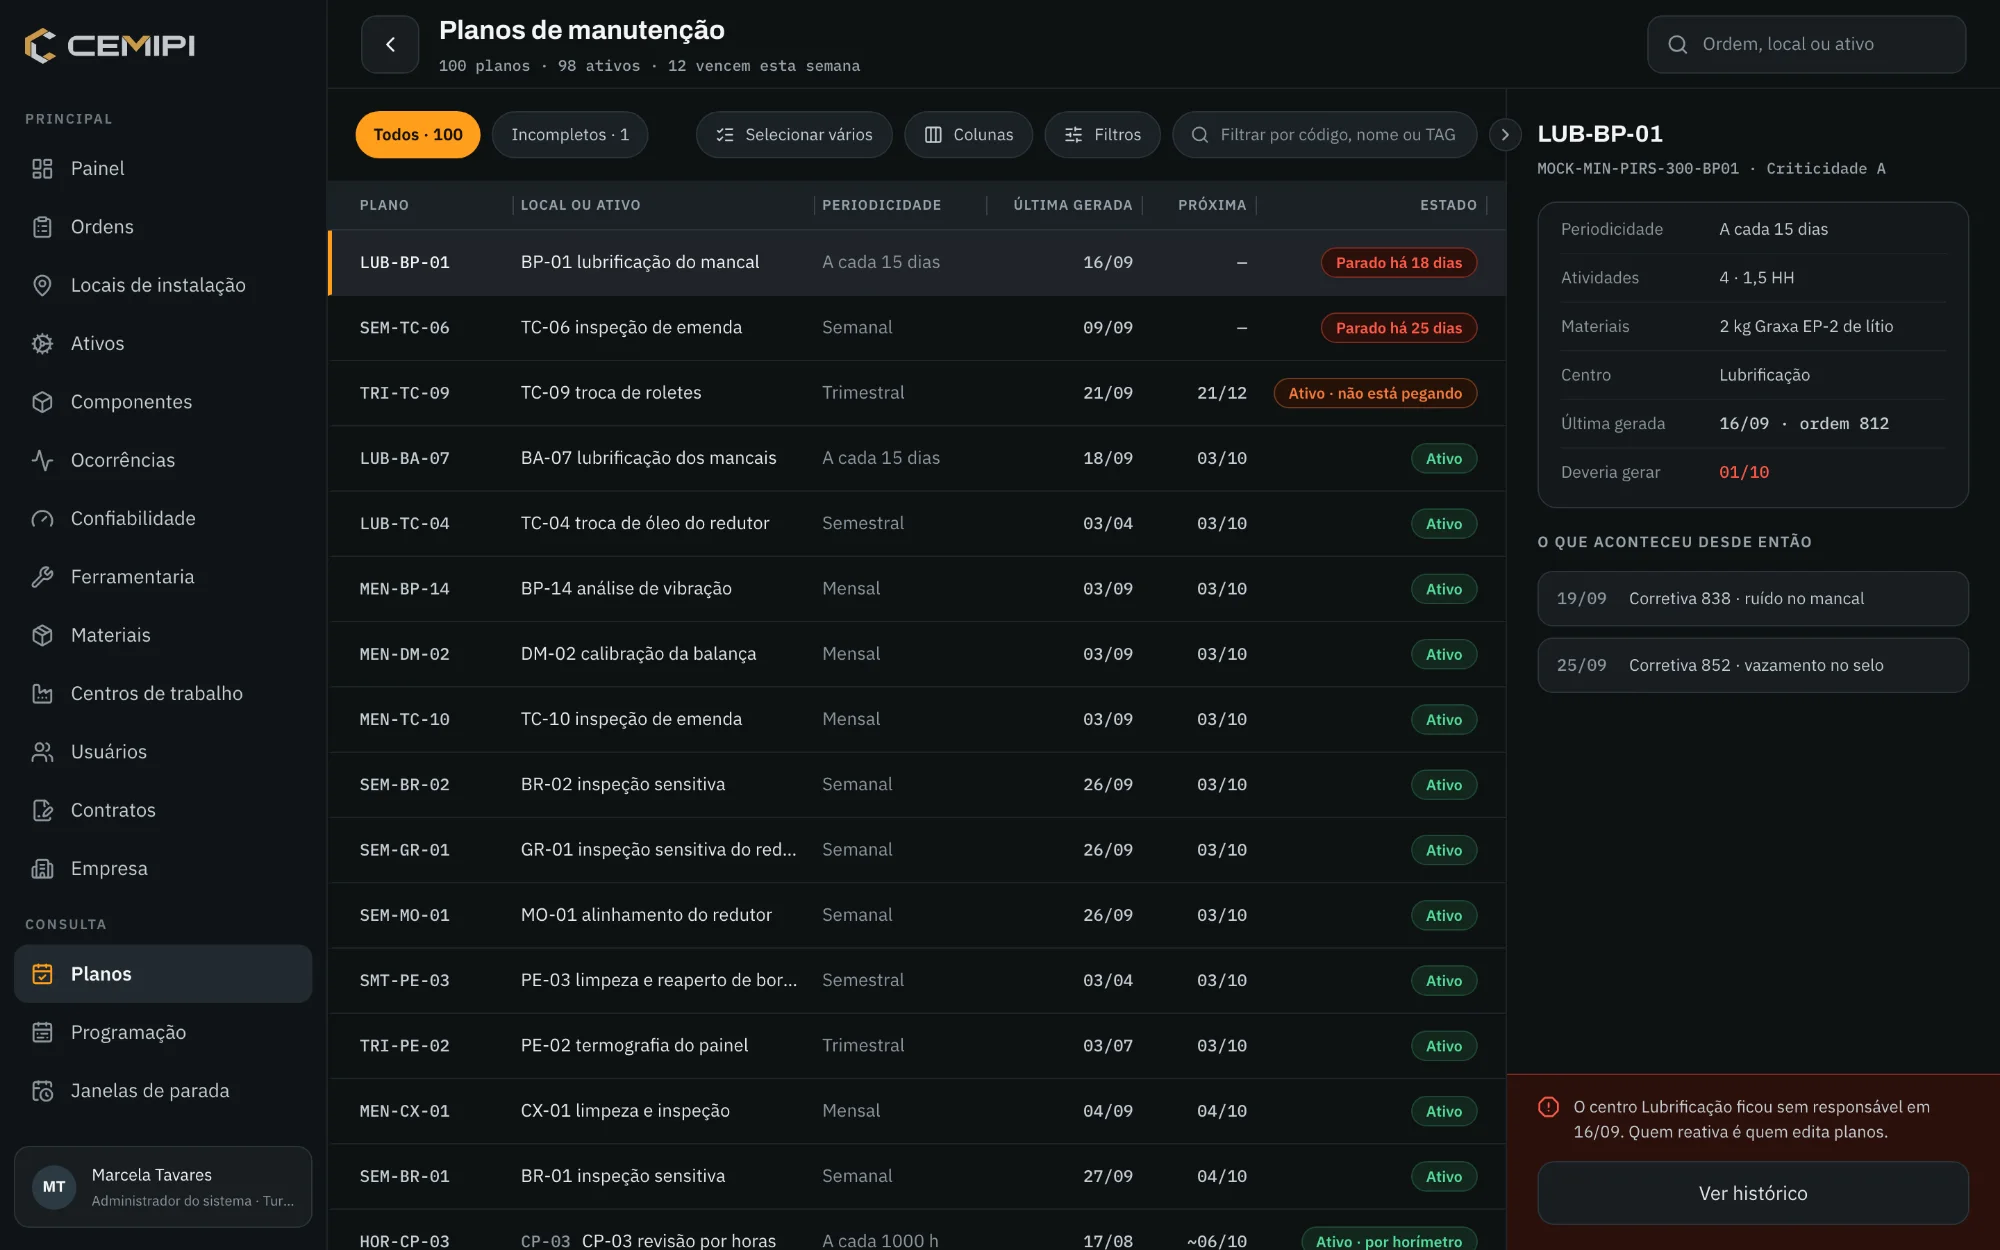Open Centros de trabalho factory icon
Viewport: 2000px width, 1250px height.
tap(42, 693)
